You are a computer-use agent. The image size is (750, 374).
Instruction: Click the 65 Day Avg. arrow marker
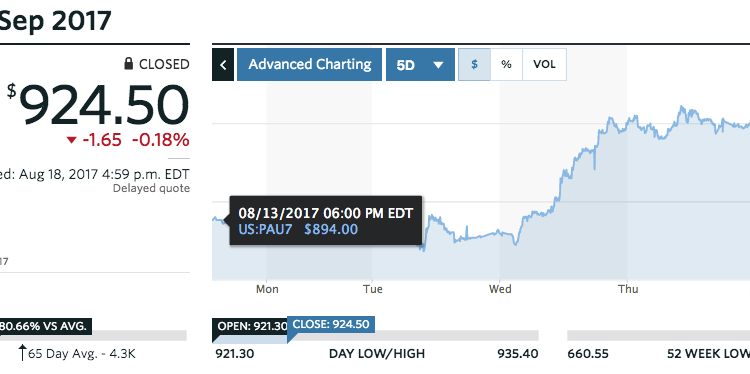pyautogui.click(x=22, y=352)
